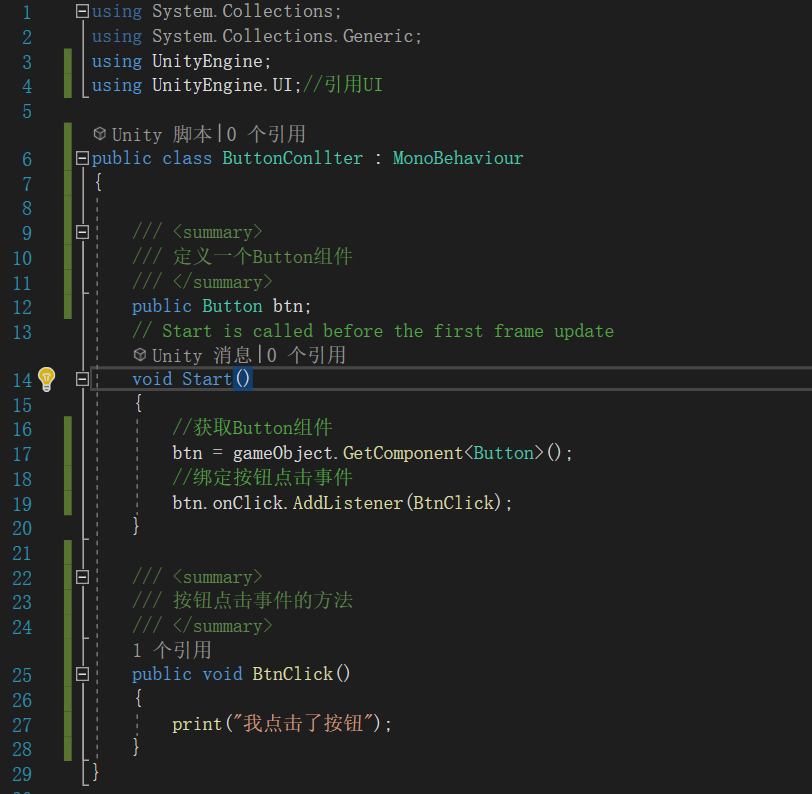Click the print statement string '我点击了按钮'
812x794 pixels.
click(303, 723)
